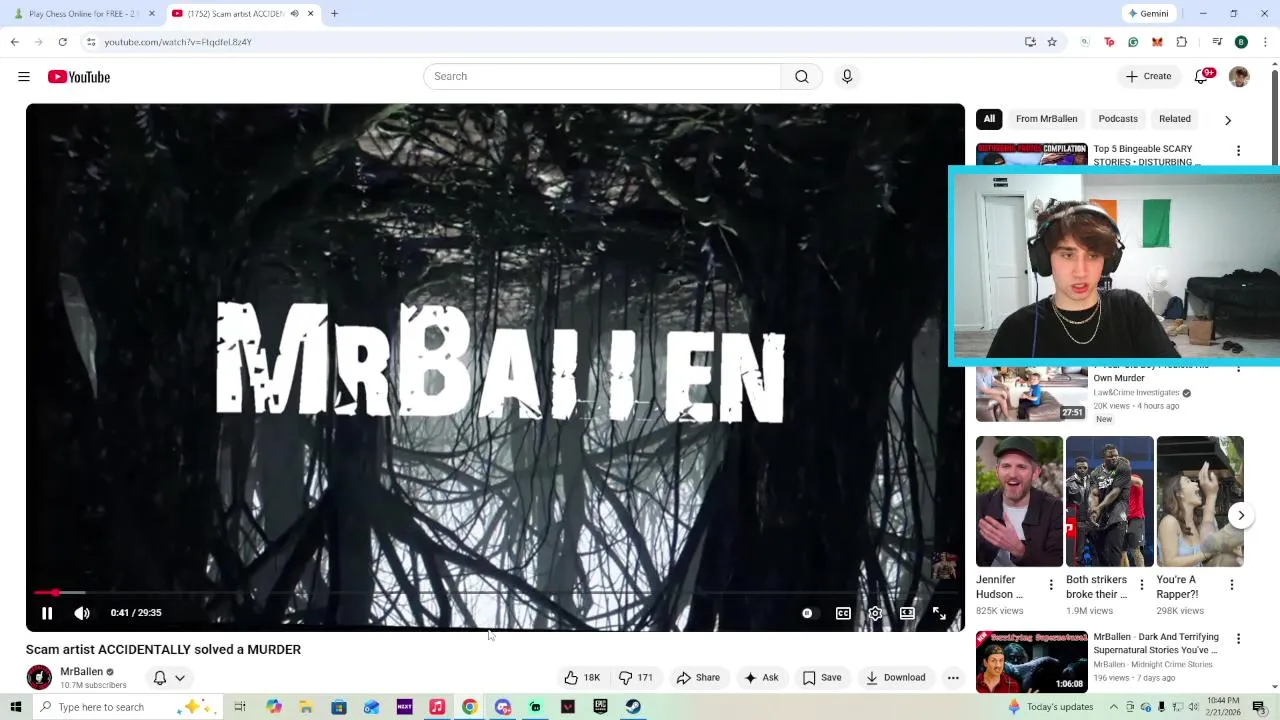Click the search magnifier button
Screen dimensions: 1280x720
802,77
